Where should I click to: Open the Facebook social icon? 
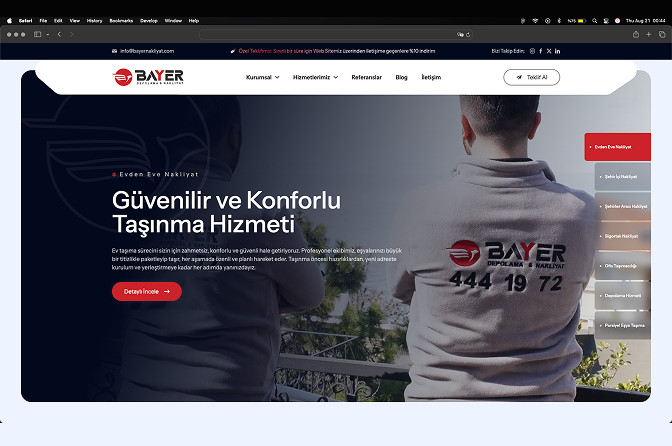[x=541, y=51]
